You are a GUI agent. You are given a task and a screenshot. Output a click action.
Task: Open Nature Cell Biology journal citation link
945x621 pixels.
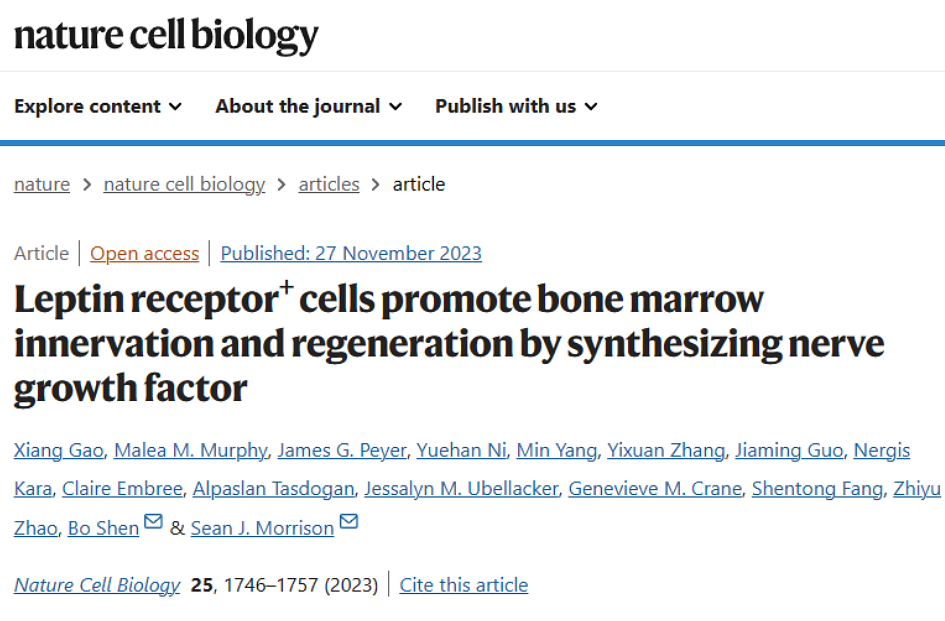pyautogui.click(x=97, y=585)
